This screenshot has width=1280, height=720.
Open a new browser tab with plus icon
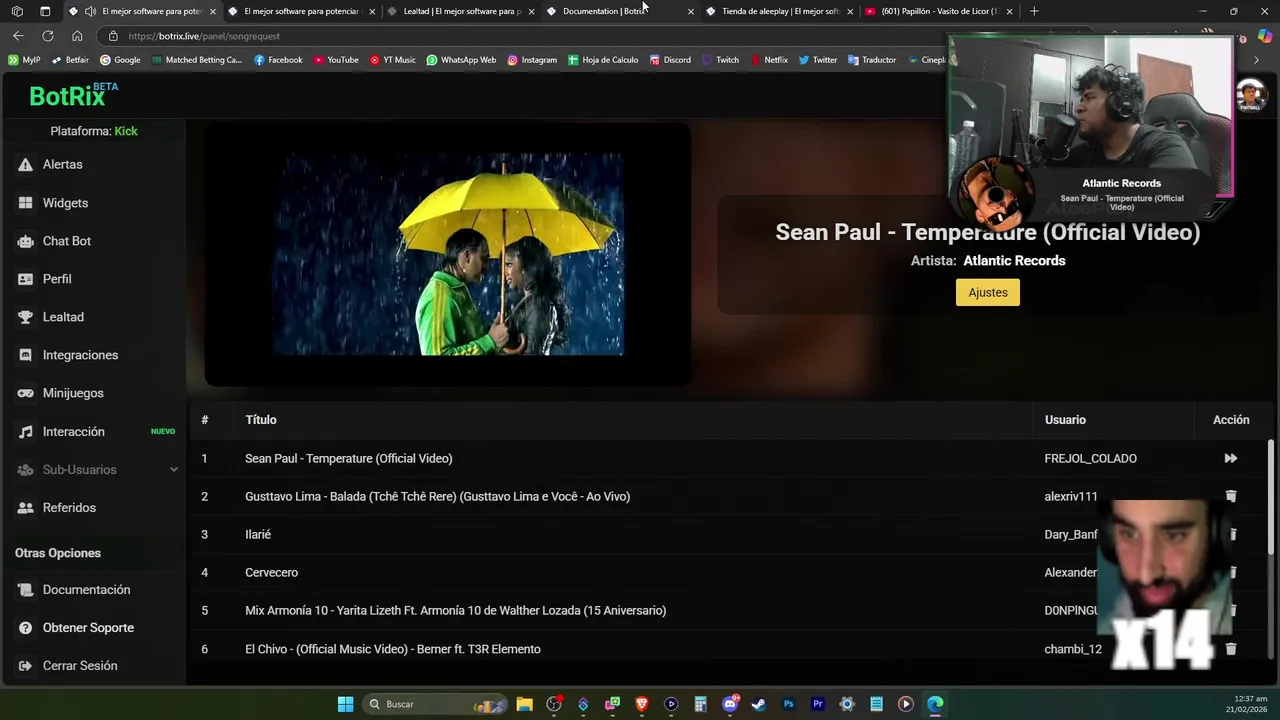coord(1034,11)
